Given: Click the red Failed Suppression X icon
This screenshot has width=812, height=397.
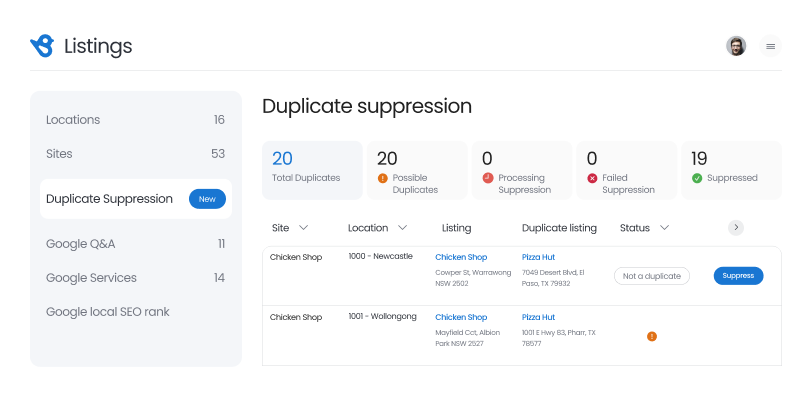Looking at the screenshot, I should [592, 178].
